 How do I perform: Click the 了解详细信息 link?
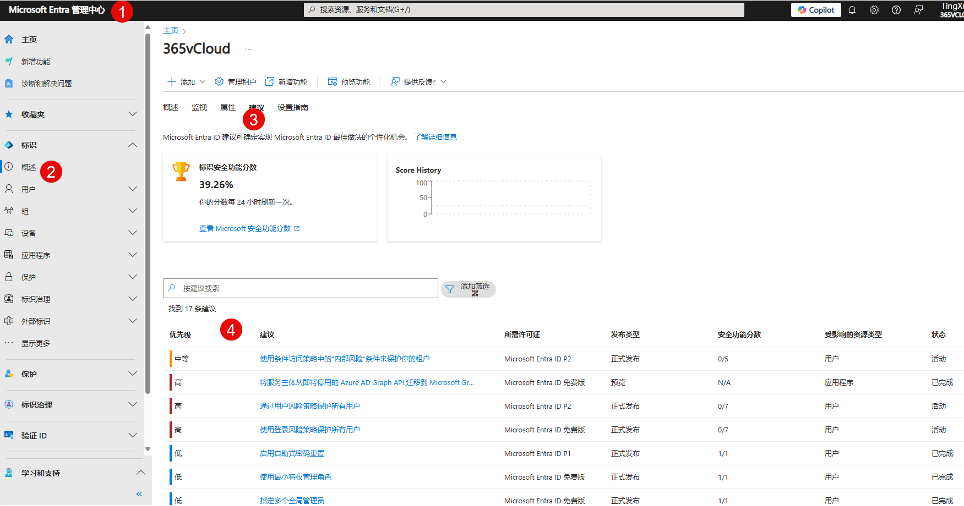tap(436, 137)
